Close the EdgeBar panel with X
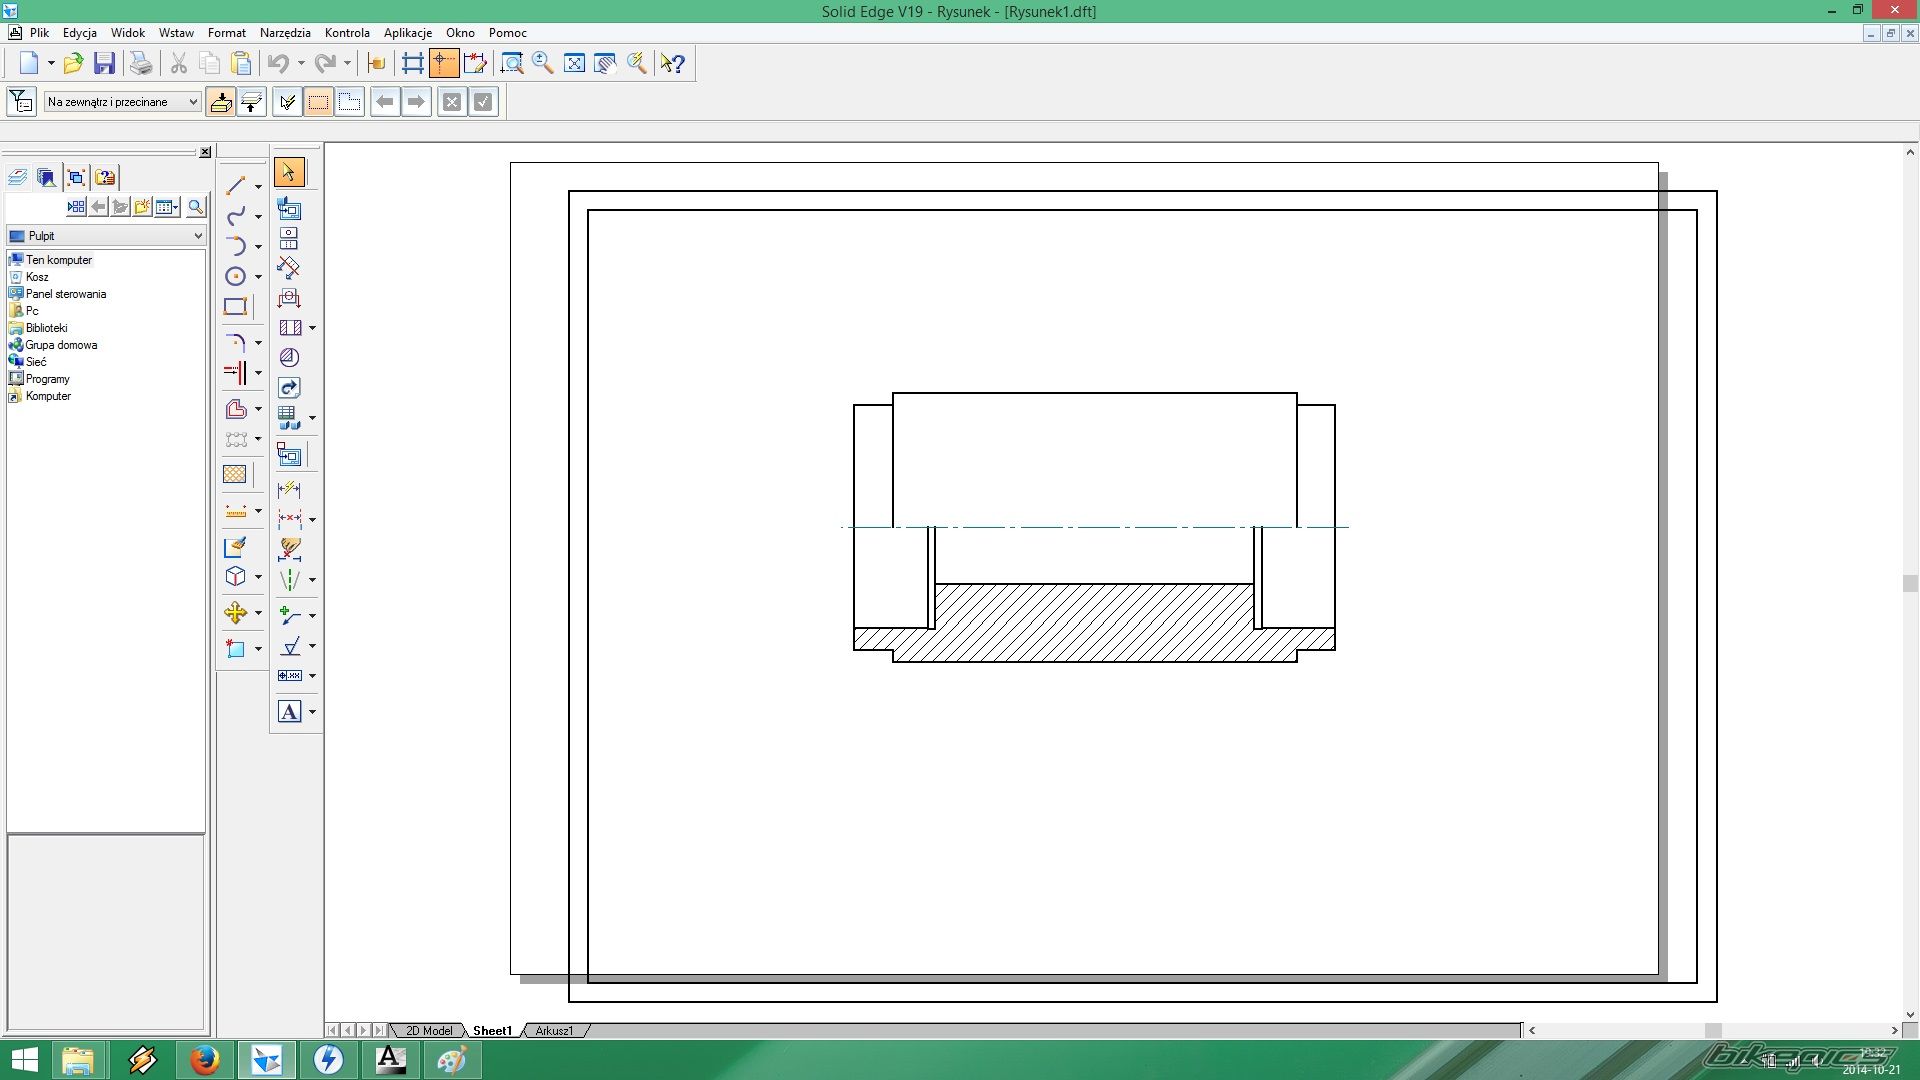 pyautogui.click(x=205, y=152)
